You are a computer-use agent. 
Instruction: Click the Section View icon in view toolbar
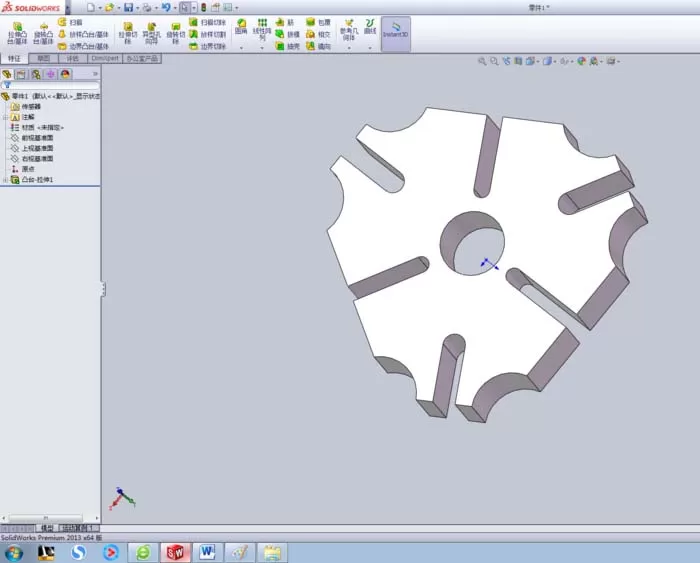(518, 61)
